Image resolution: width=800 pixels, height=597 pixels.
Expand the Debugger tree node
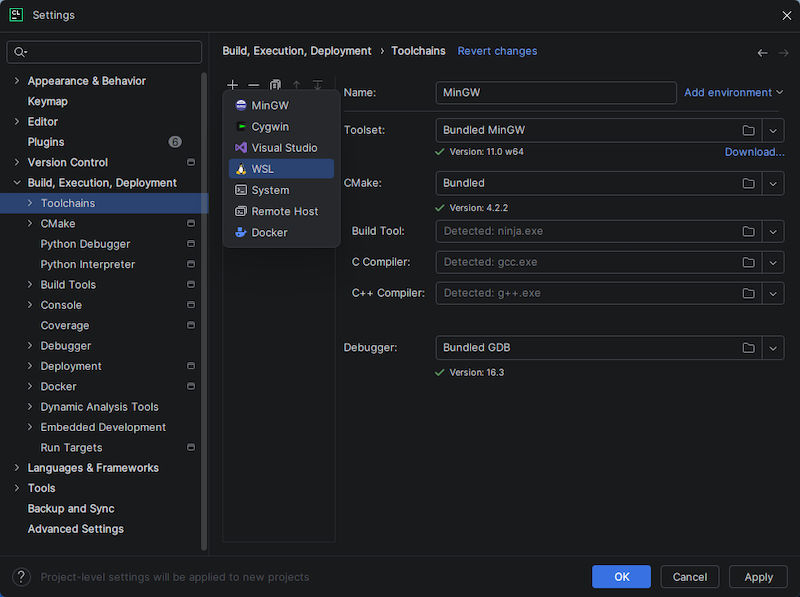tap(30, 345)
